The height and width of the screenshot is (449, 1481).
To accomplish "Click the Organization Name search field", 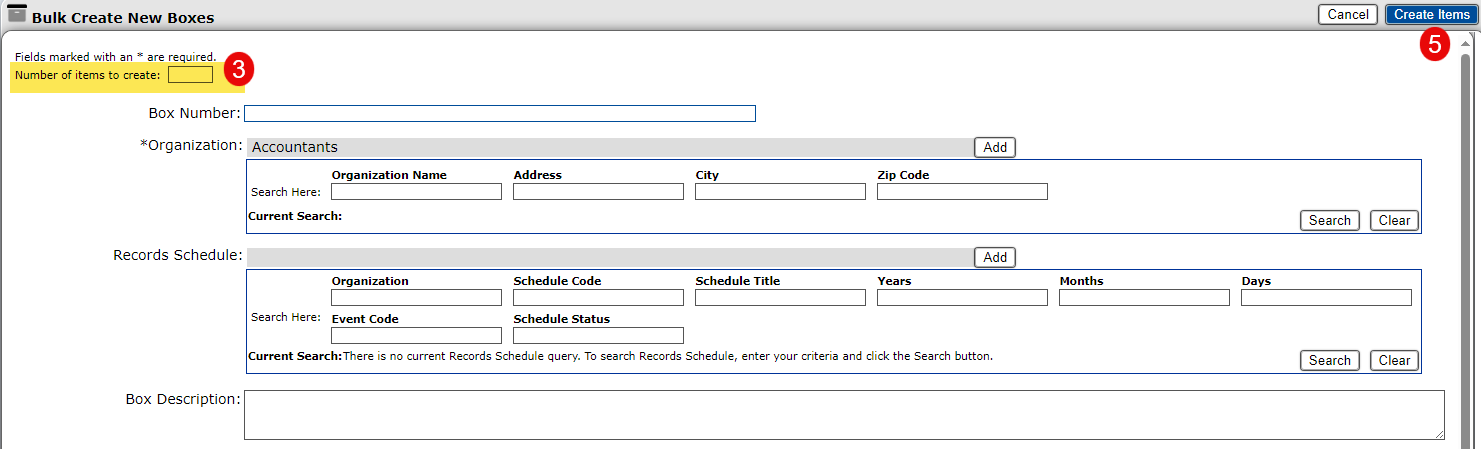I will (416, 191).
